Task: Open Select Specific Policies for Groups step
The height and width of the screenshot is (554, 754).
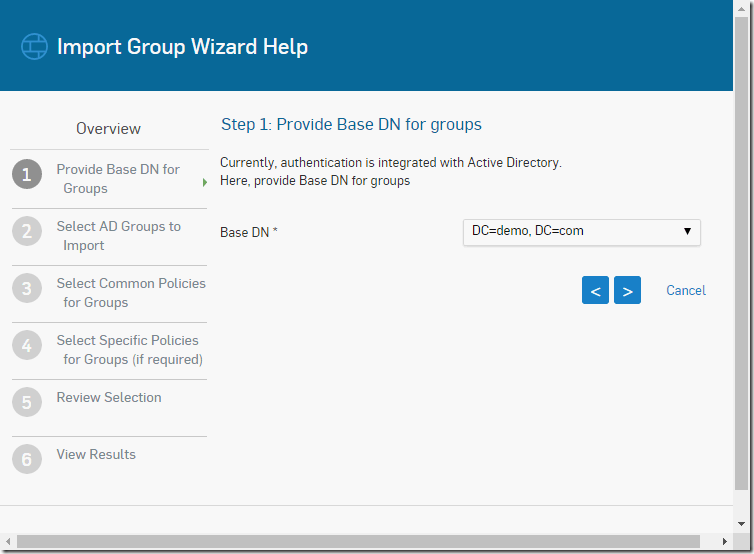Action: pos(130,350)
